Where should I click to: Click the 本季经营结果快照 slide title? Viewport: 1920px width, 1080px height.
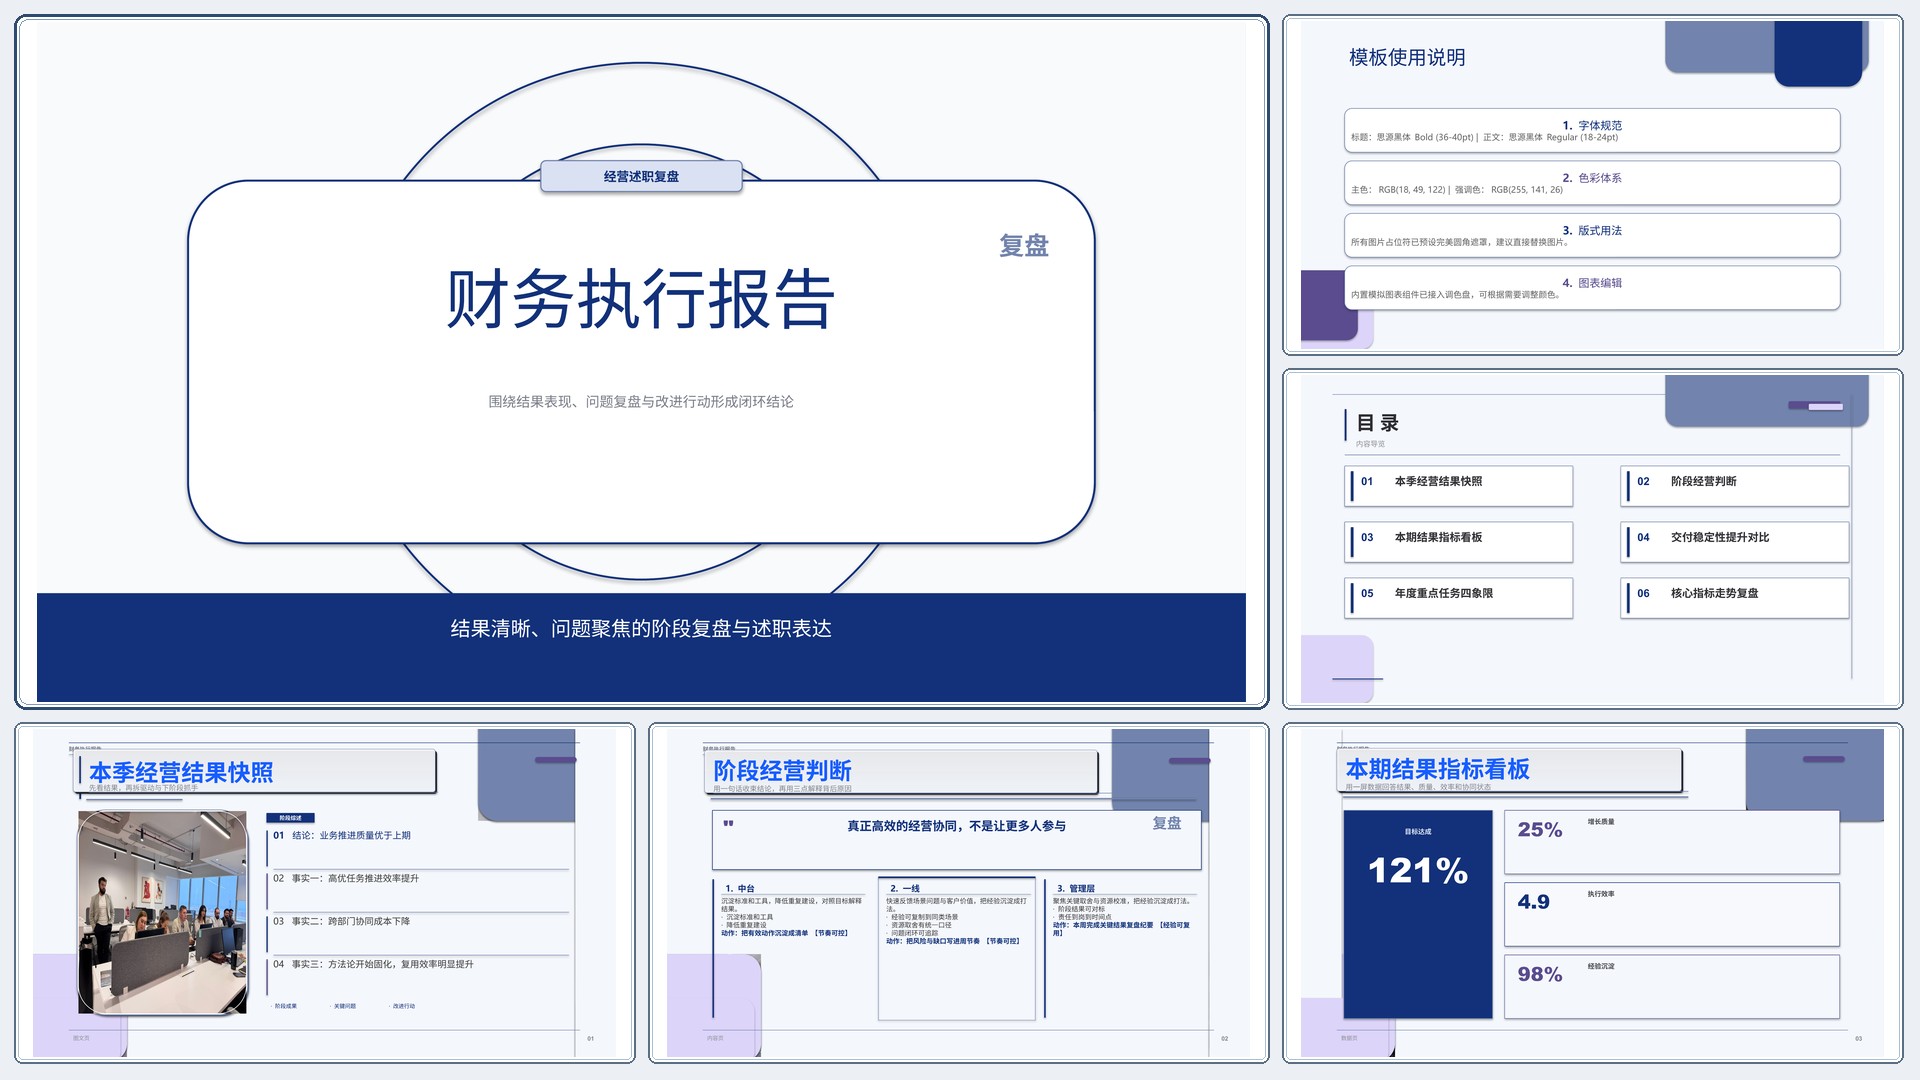(181, 773)
